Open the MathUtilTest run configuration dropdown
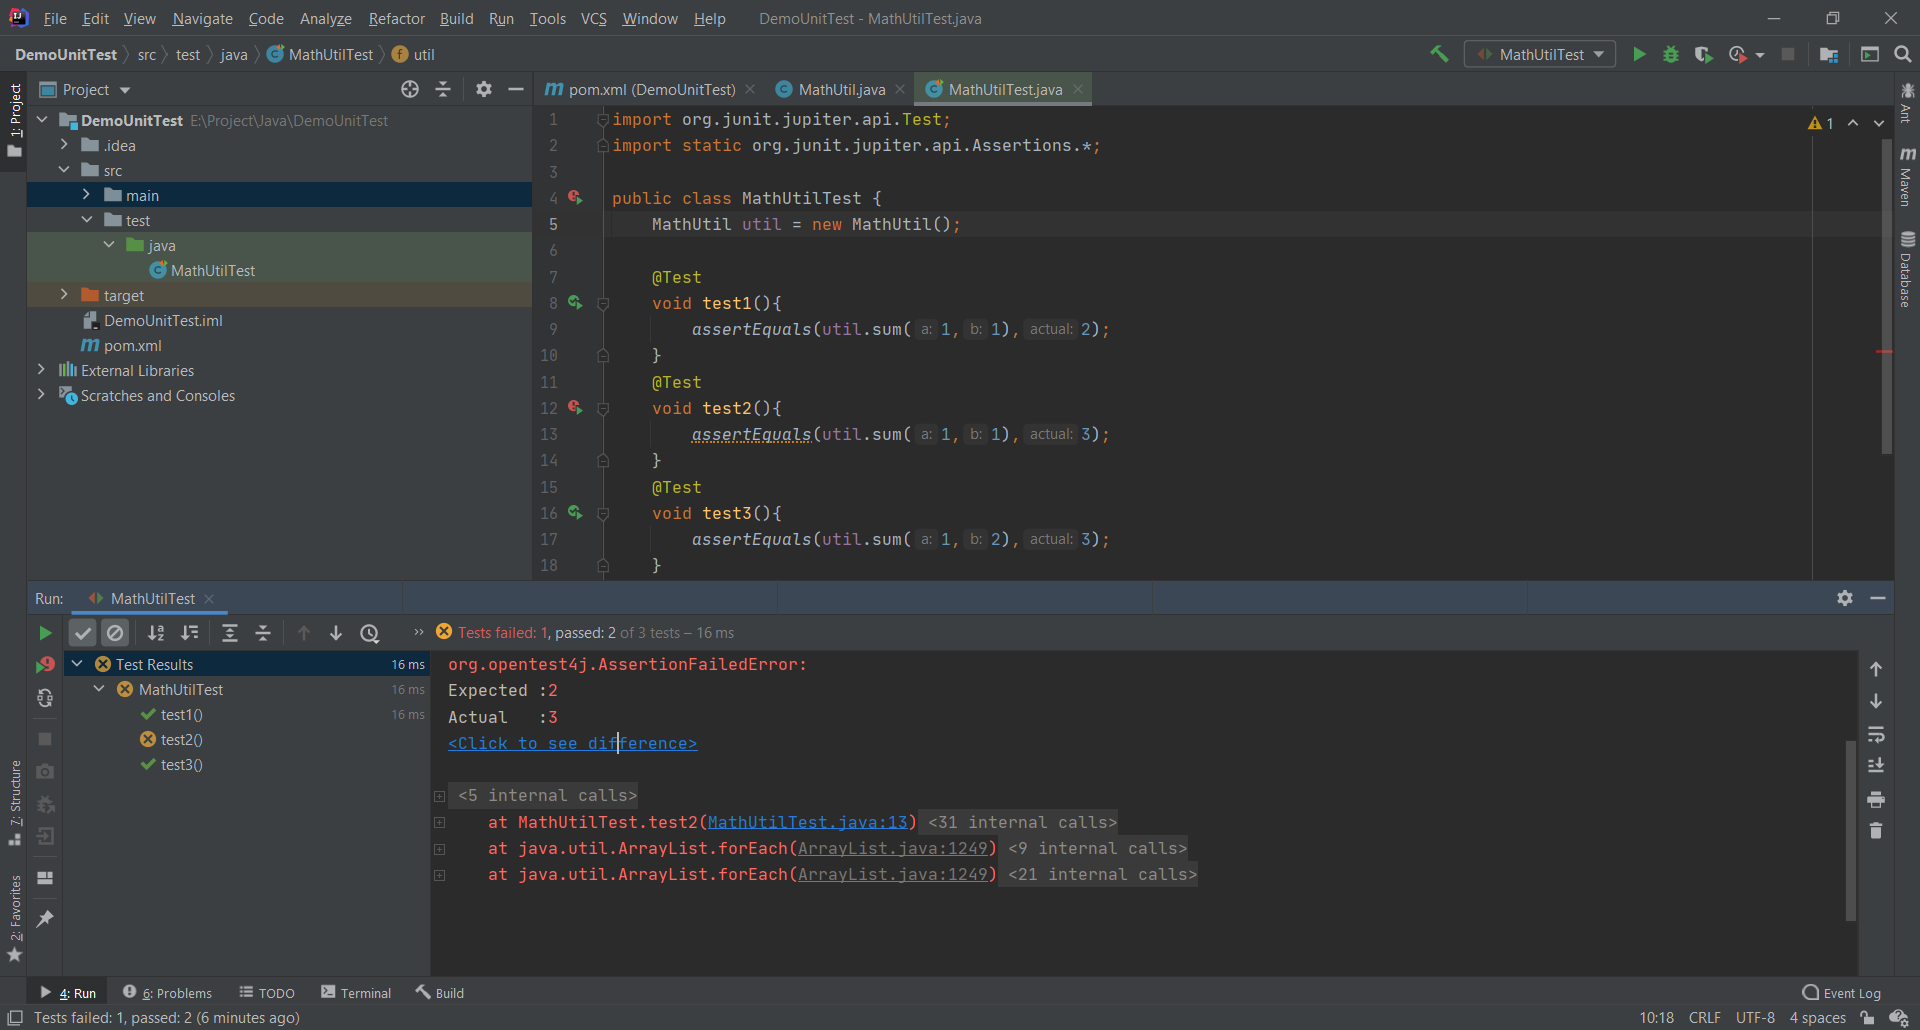The width and height of the screenshot is (1920, 1030). 1599,54
